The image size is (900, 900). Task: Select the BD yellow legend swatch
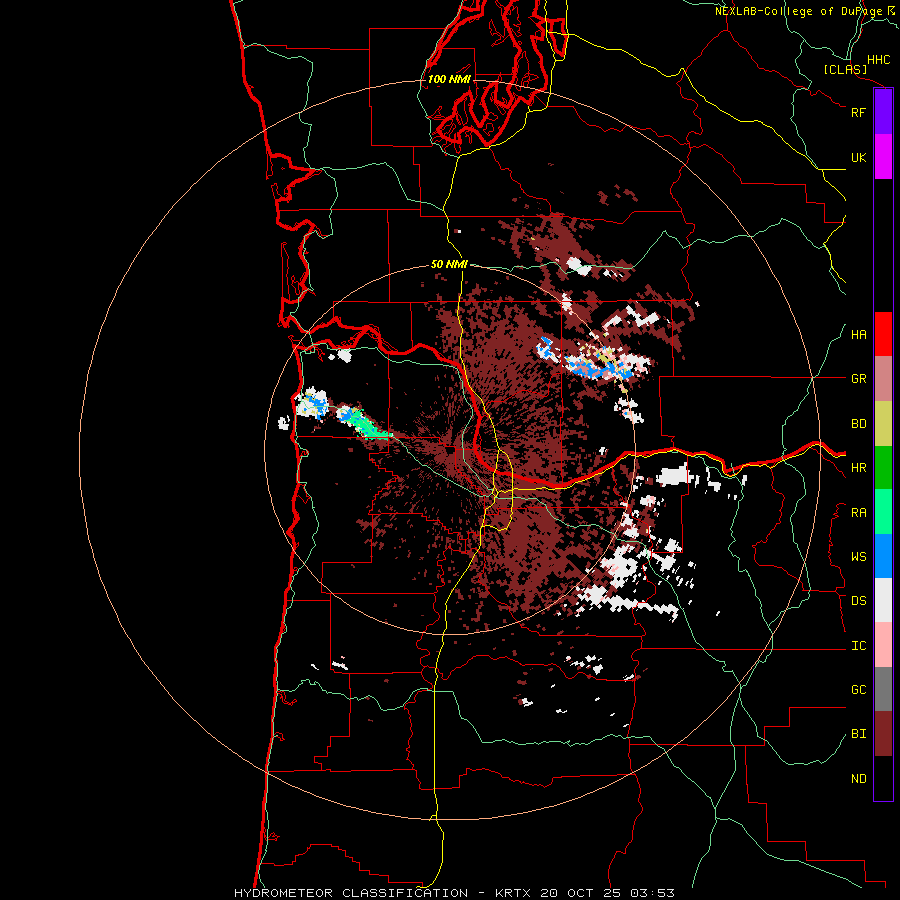click(x=883, y=424)
